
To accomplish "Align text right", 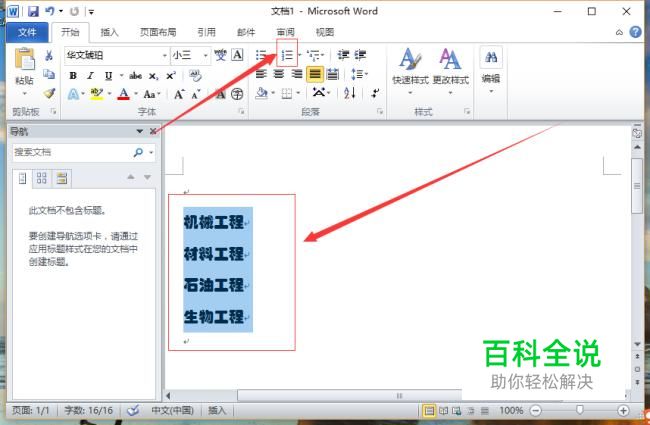I will [297, 74].
